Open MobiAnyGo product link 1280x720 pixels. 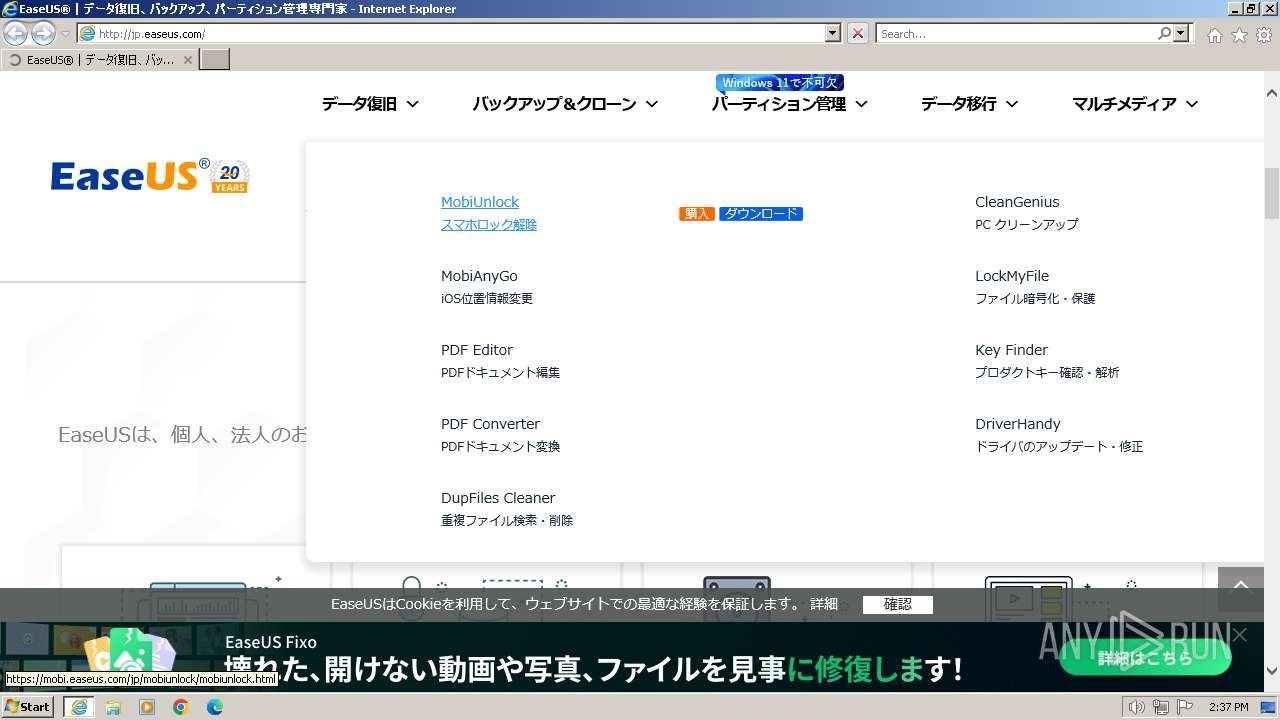[479, 276]
